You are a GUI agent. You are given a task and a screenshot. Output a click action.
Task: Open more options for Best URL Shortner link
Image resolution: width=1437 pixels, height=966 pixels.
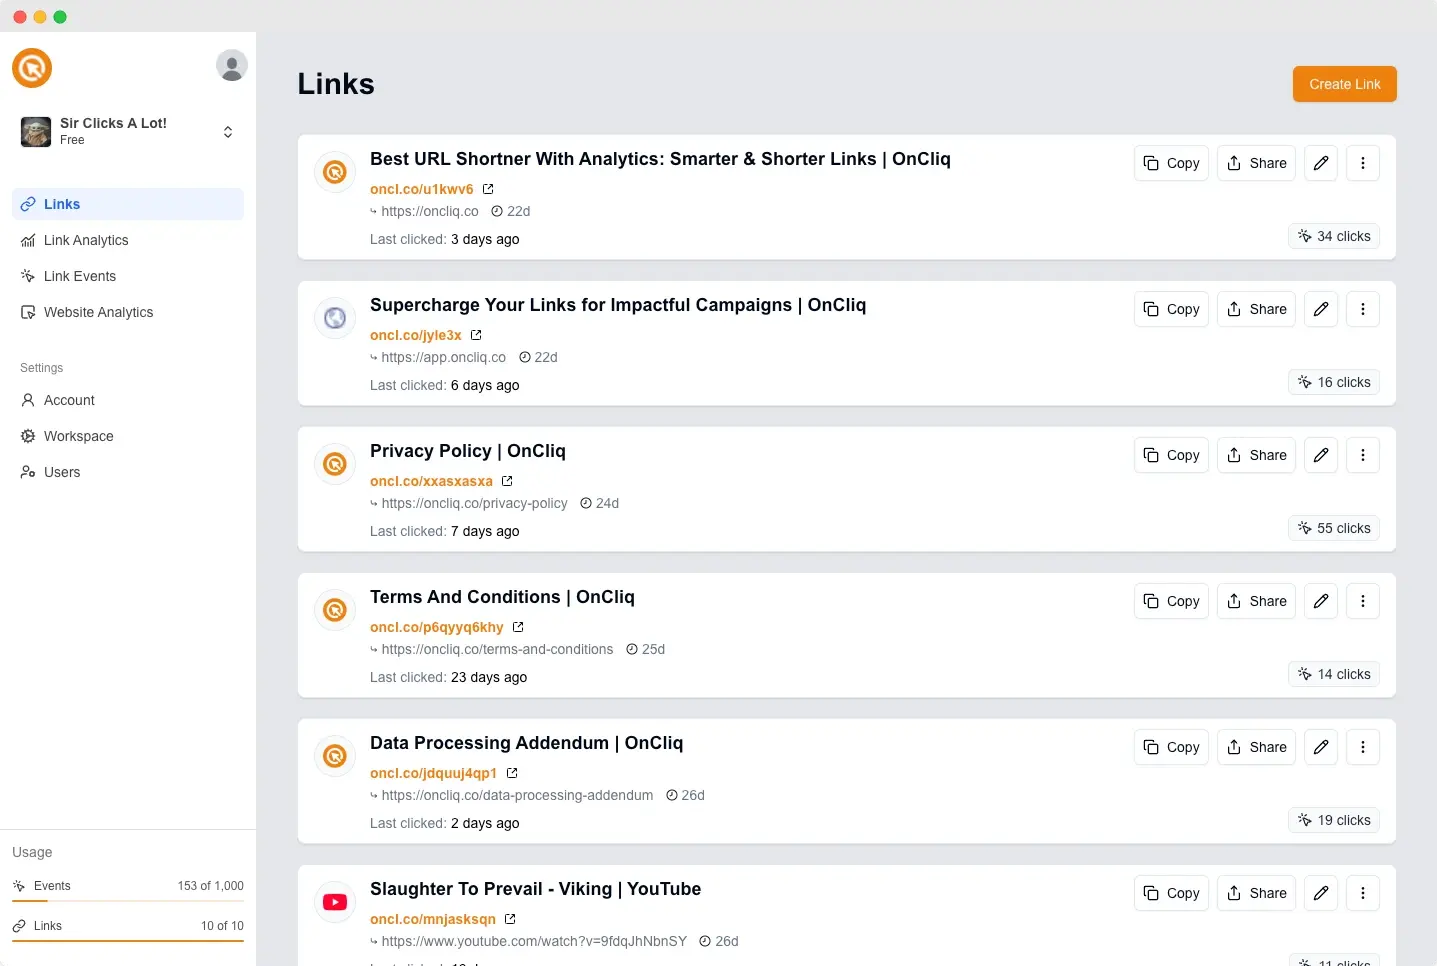(x=1363, y=163)
